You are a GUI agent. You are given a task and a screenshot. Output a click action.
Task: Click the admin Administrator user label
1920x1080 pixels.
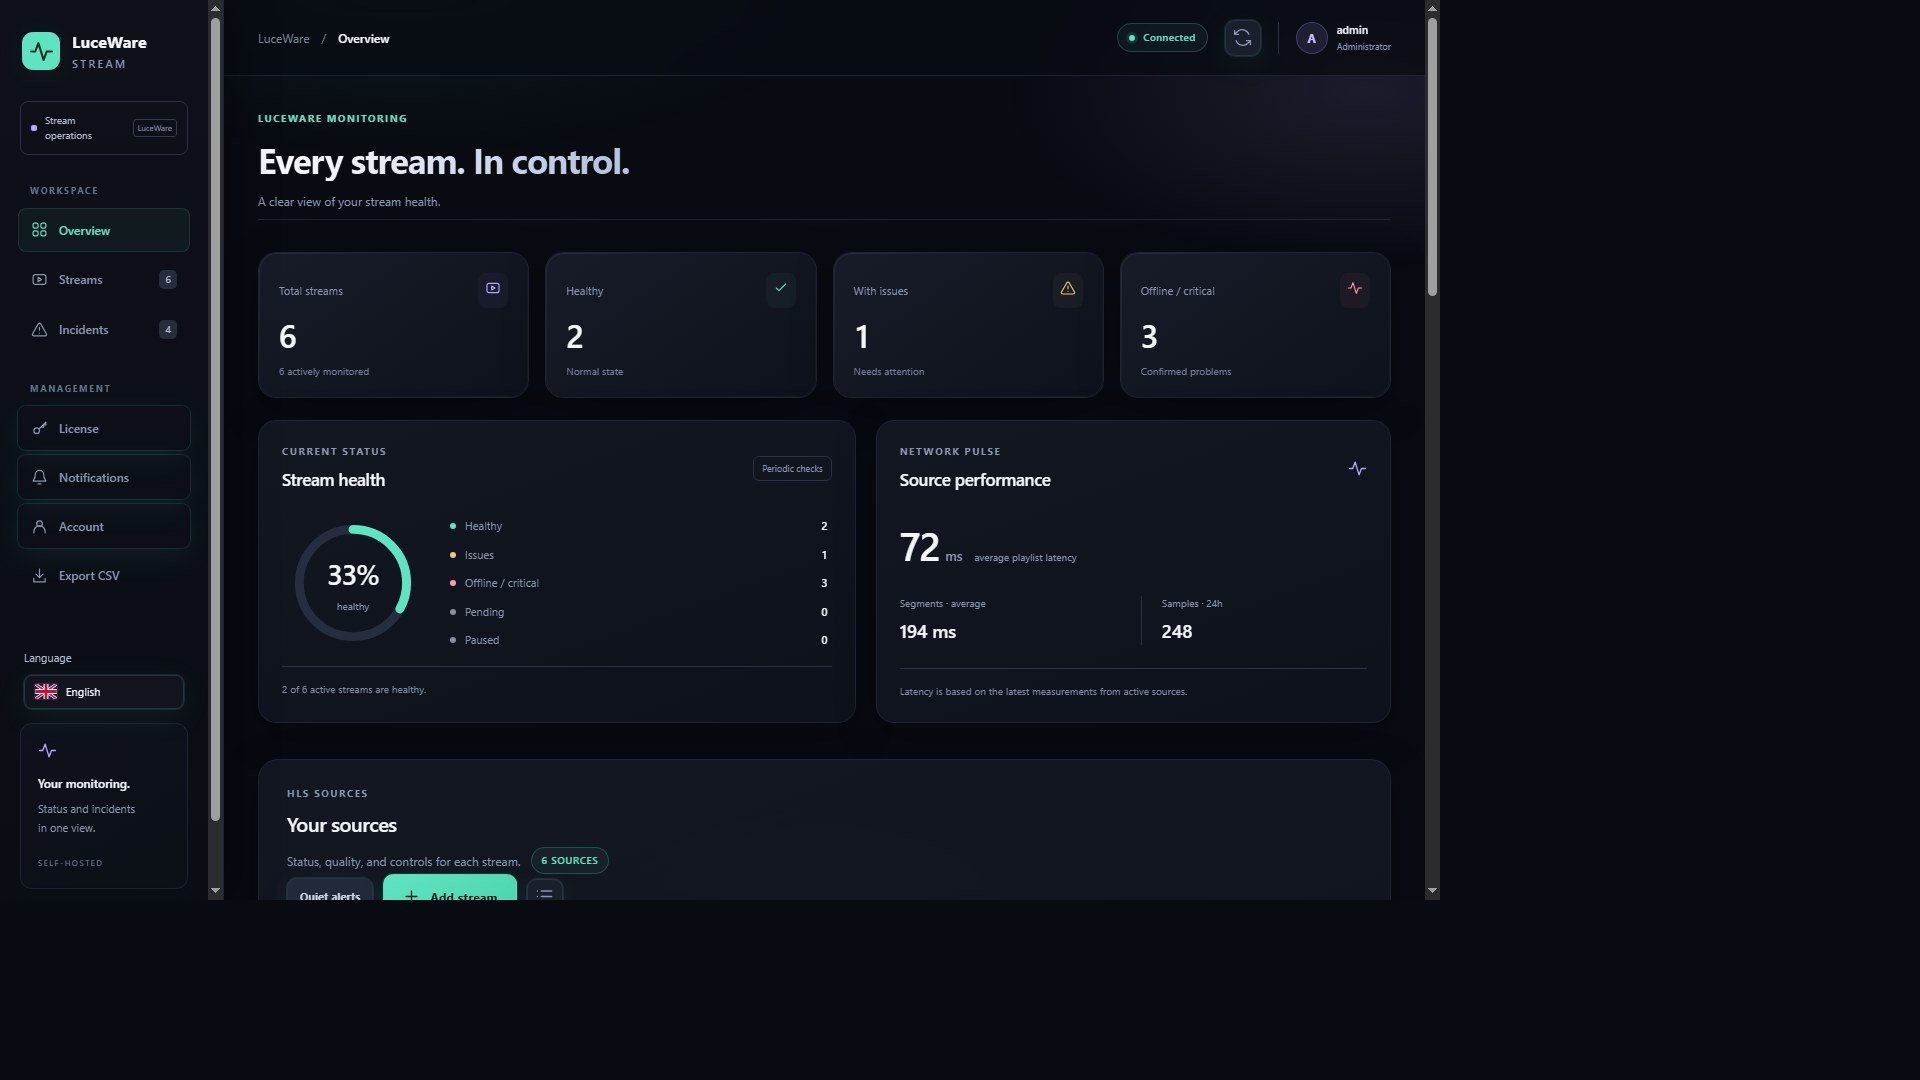pyautogui.click(x=1363, y=38)
